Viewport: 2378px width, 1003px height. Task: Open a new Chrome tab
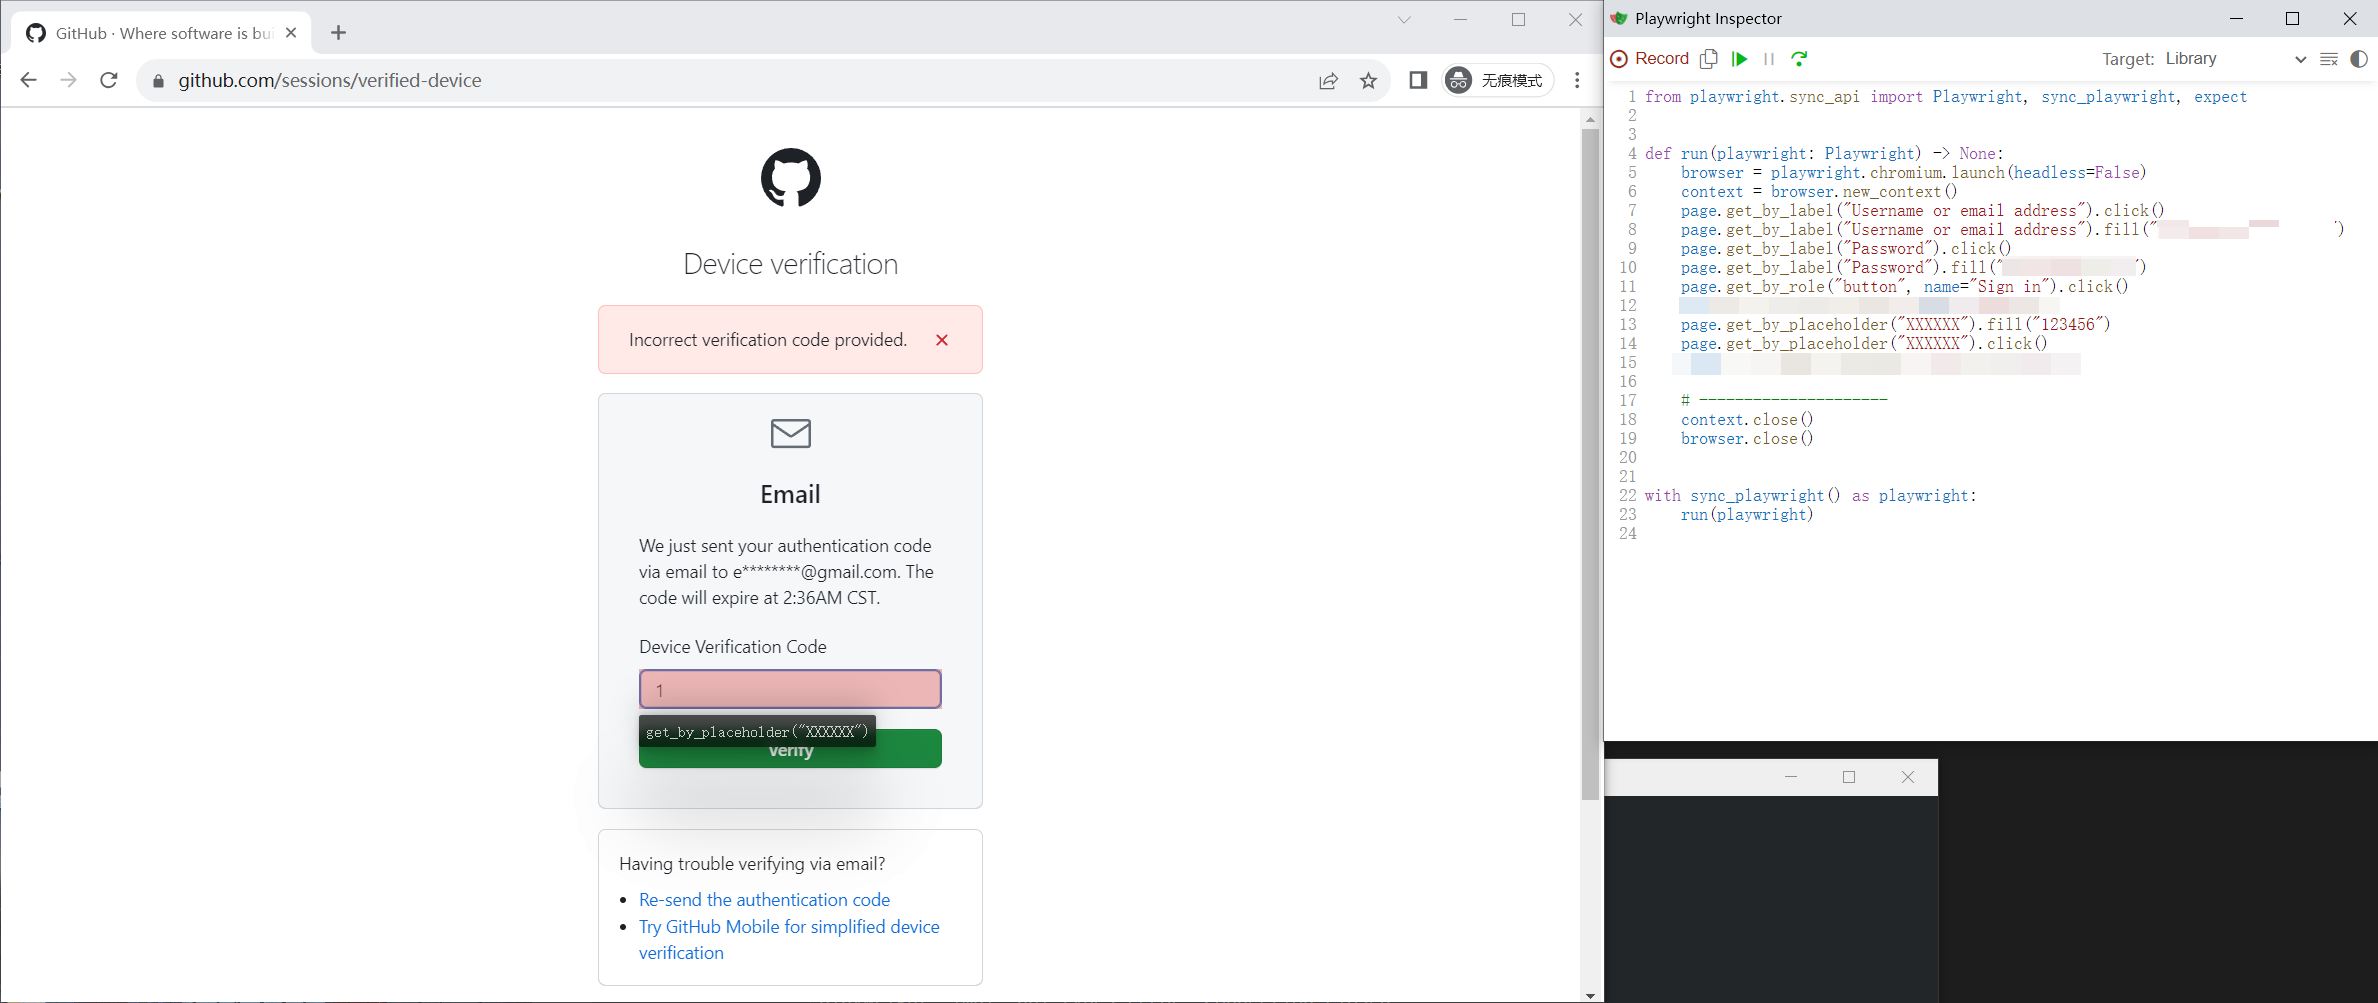pos(338,33)
